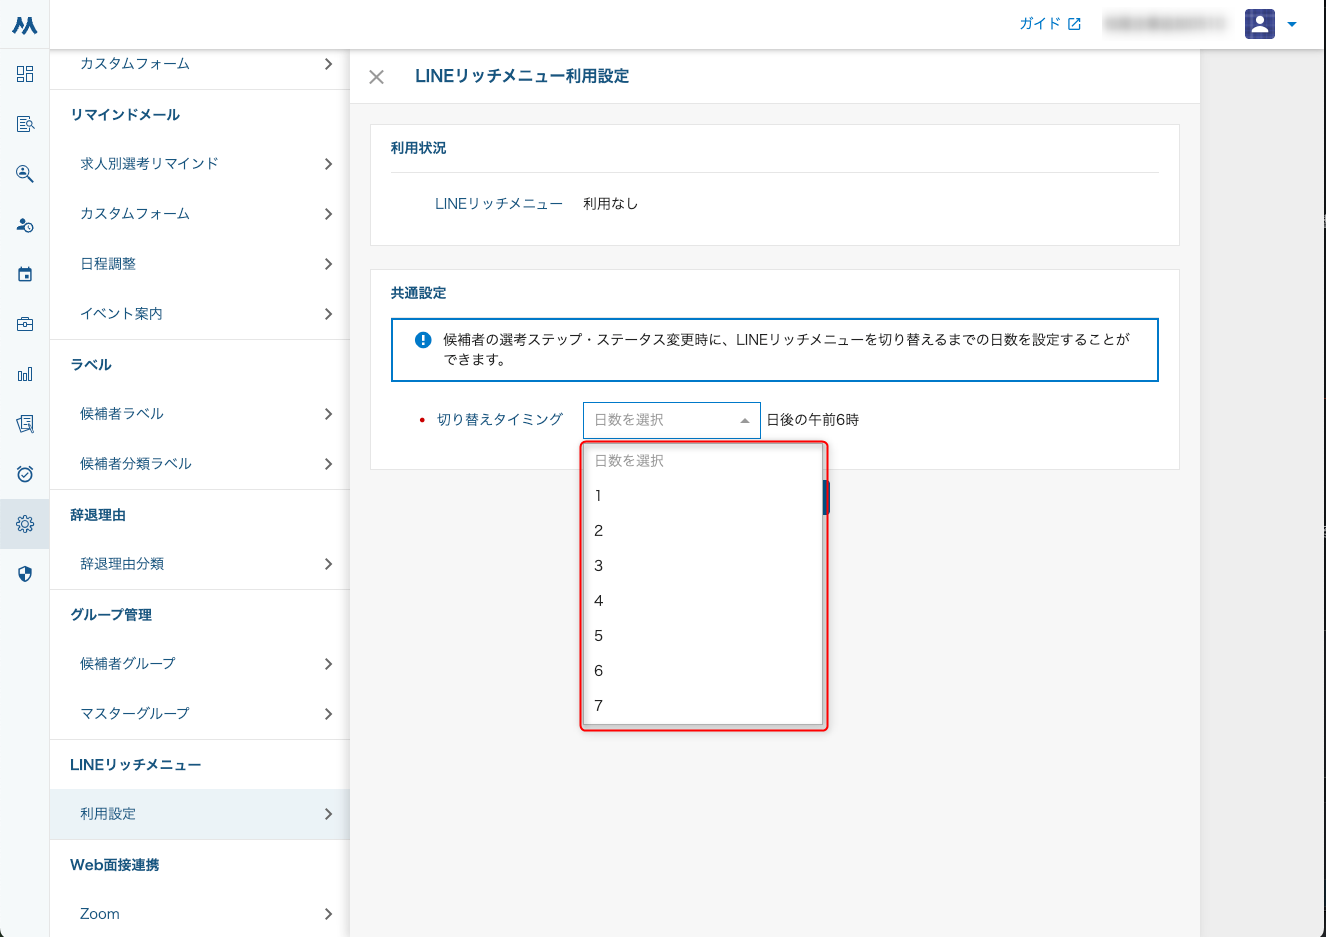The height and width of the screenshot is (937, 1326).
Task: Close the LINEリッチメニュー利用設定 panel
Action: 377,77
